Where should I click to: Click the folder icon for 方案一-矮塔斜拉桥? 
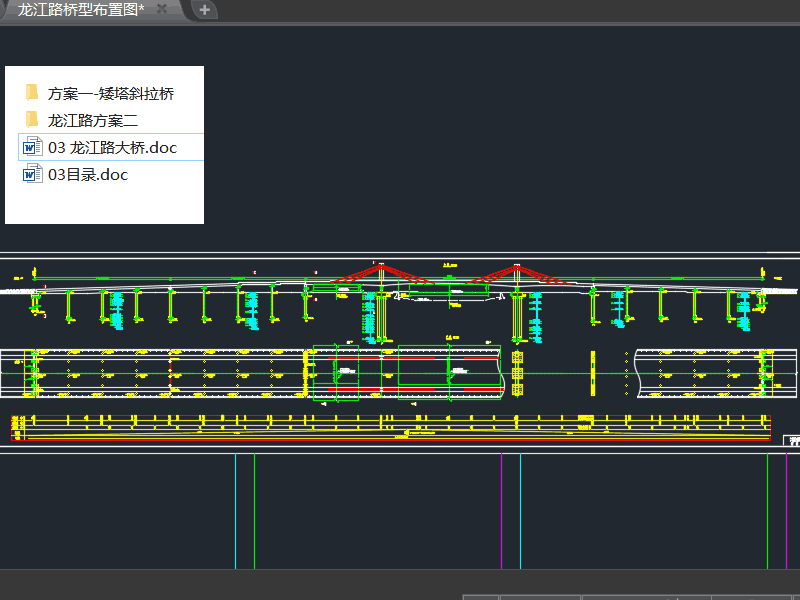pyautogui.click(x=32, y=93)
